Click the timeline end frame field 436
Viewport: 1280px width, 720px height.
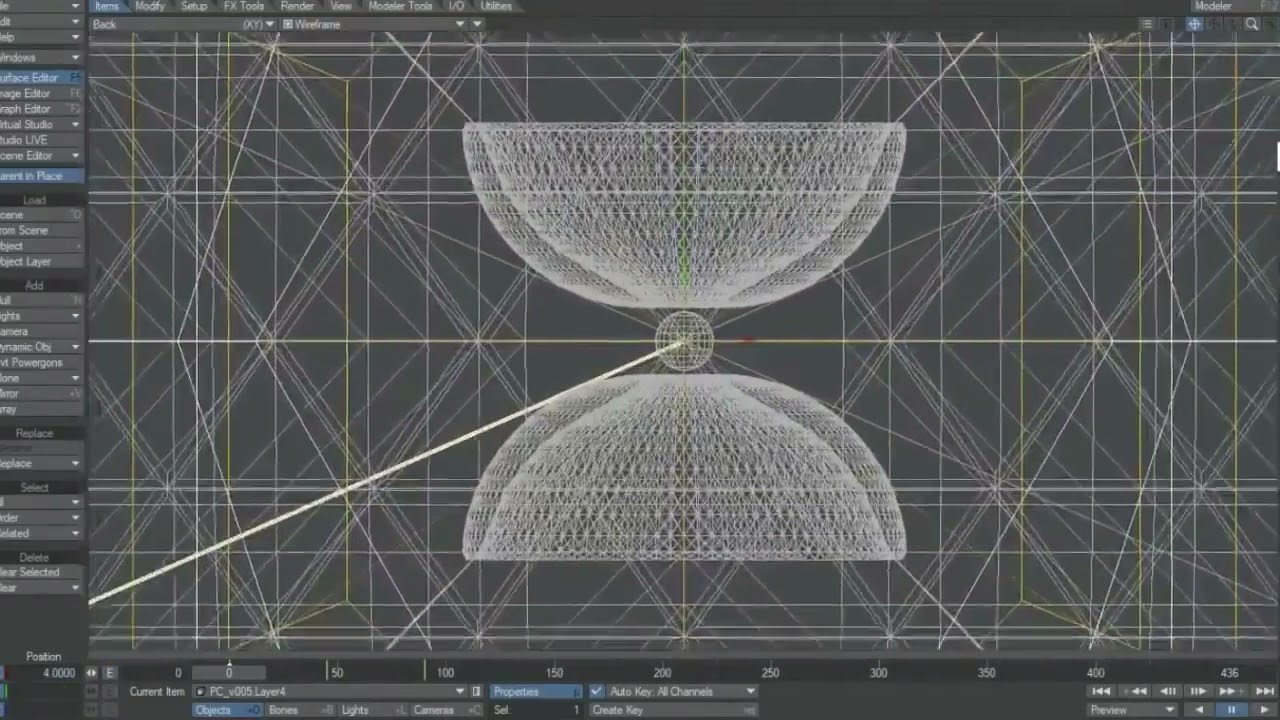click(x=1229, y=673)
